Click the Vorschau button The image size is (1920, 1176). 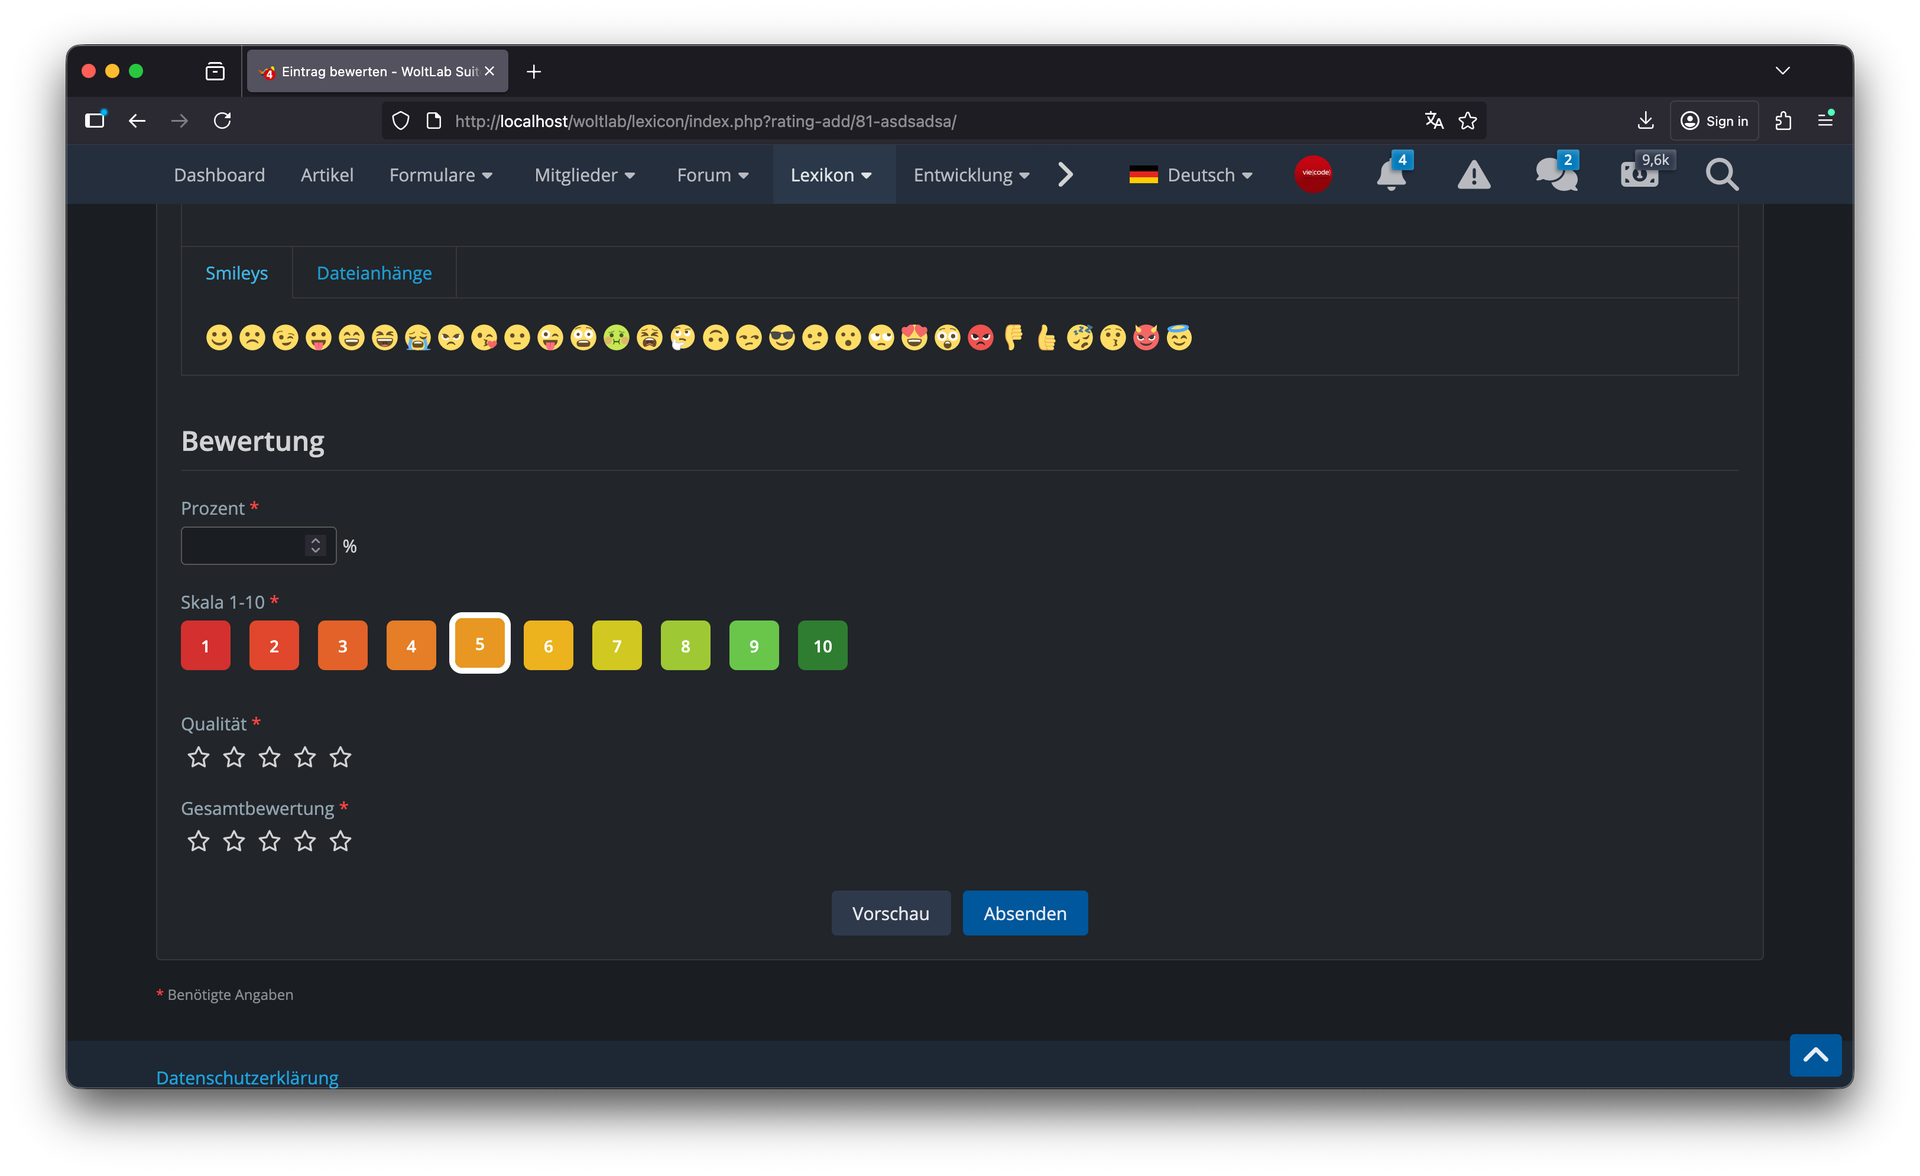(x=890, y=913)
